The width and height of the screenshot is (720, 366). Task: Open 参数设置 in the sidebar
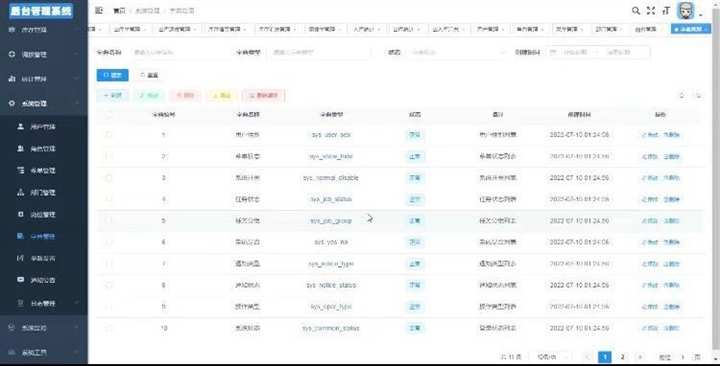click(44, 258)
